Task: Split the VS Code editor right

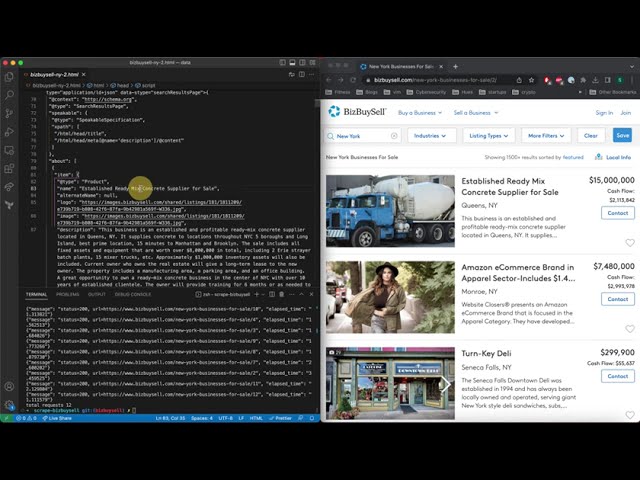Action: pos(302,75)
